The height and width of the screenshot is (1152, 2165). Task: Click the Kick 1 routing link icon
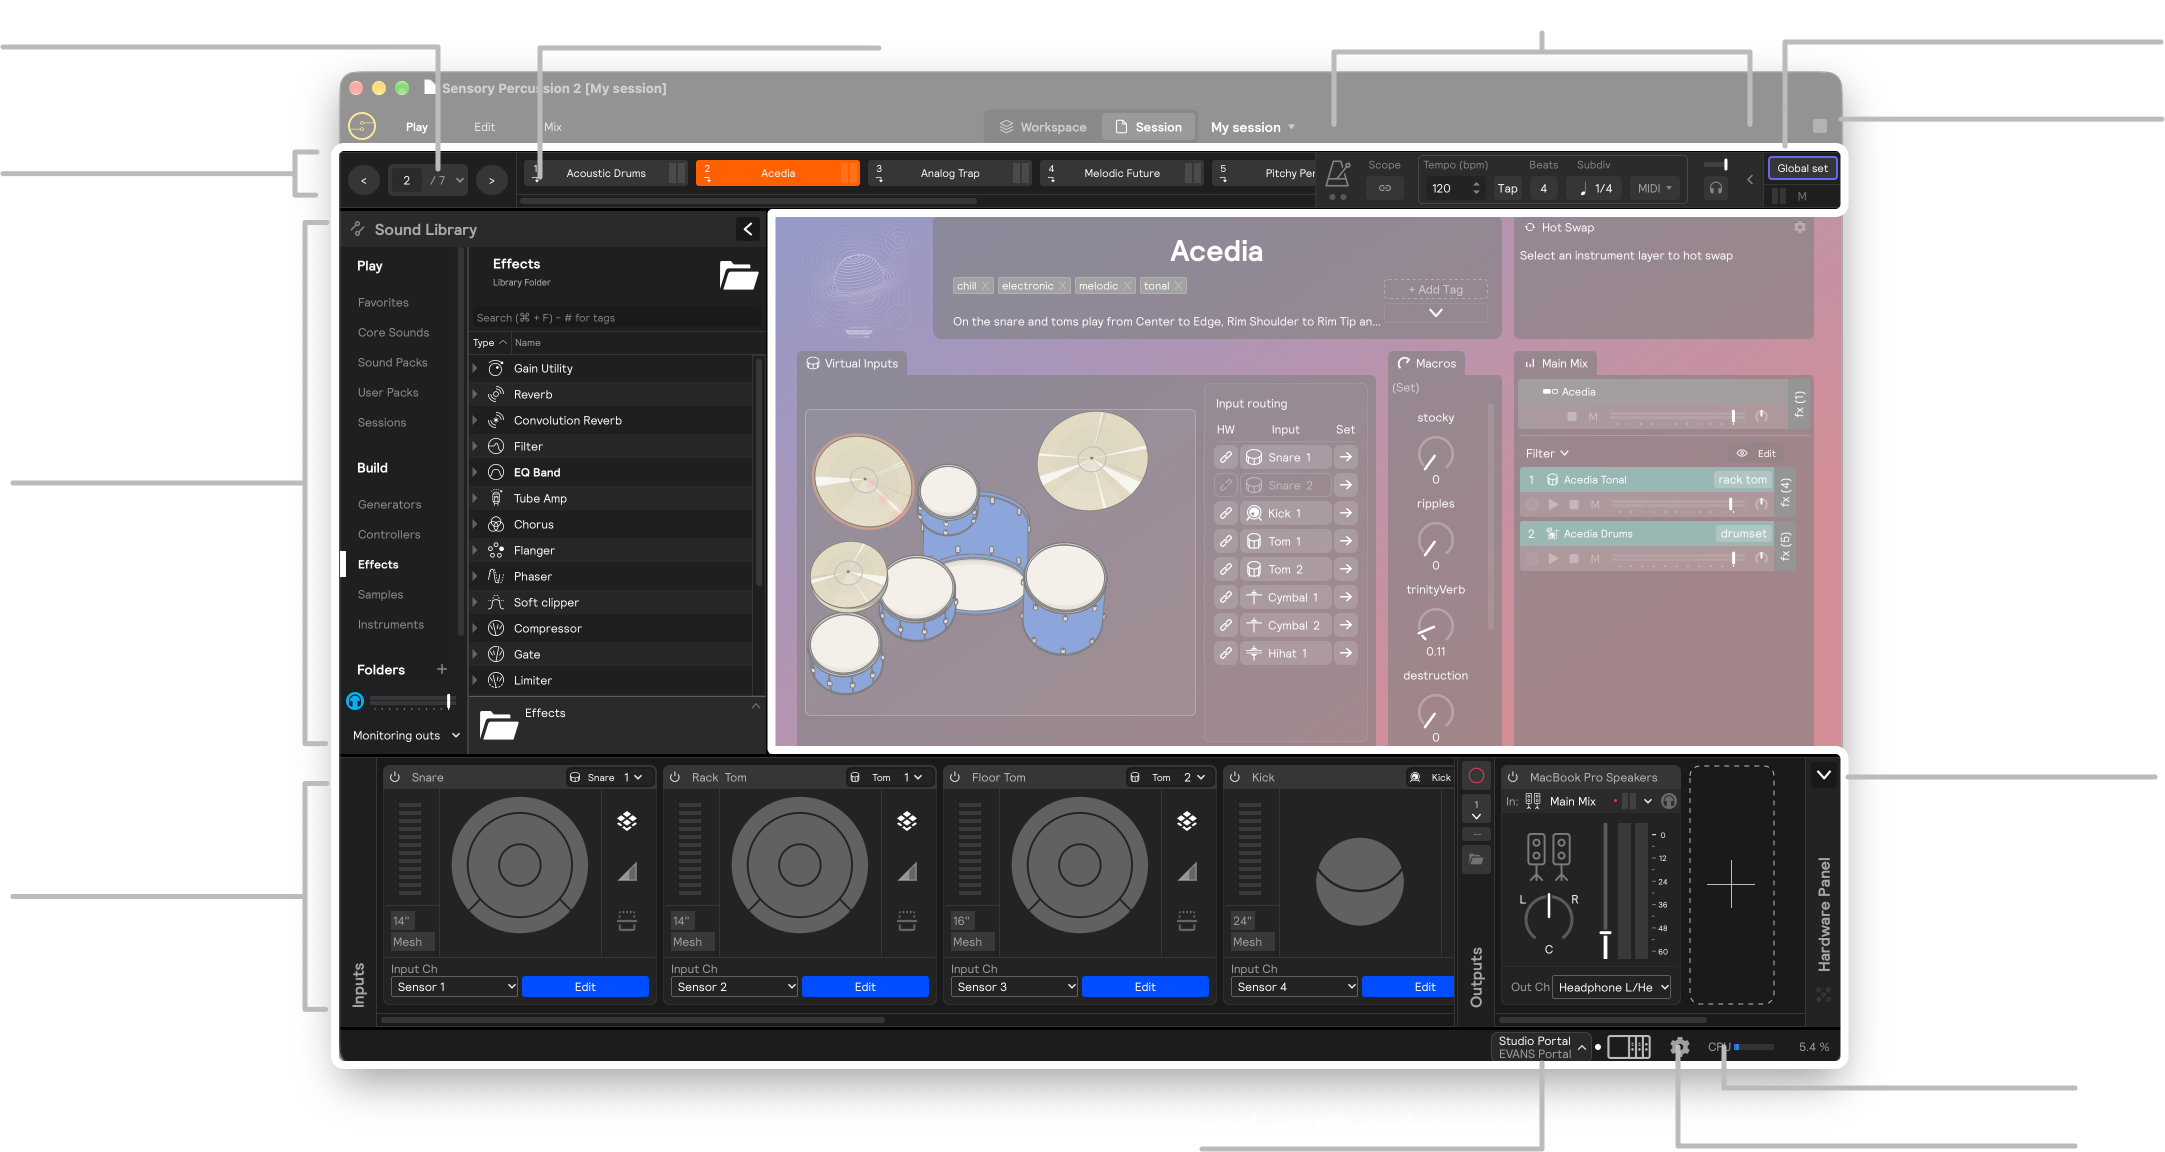pos(1226,513)
